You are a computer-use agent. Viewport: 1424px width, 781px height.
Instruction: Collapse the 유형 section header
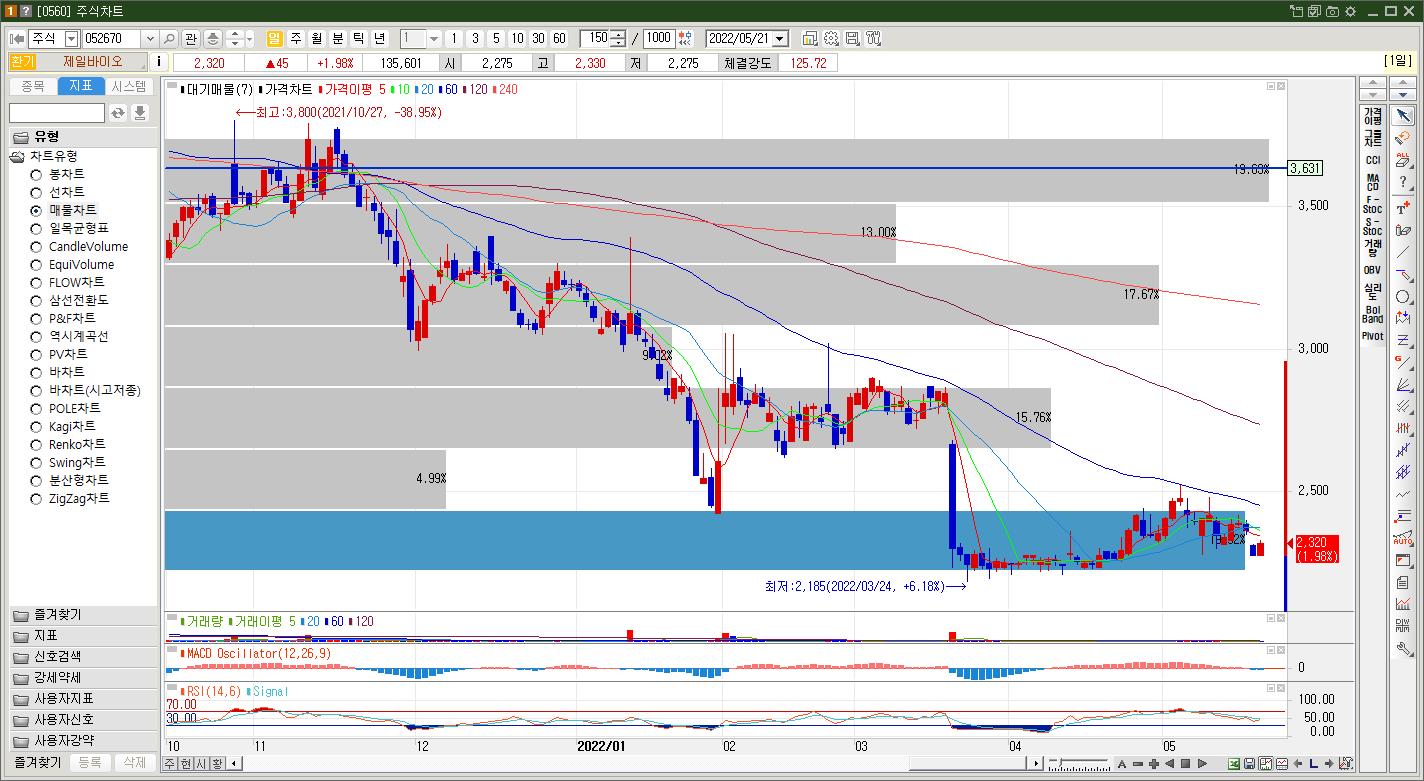point(83,137)
